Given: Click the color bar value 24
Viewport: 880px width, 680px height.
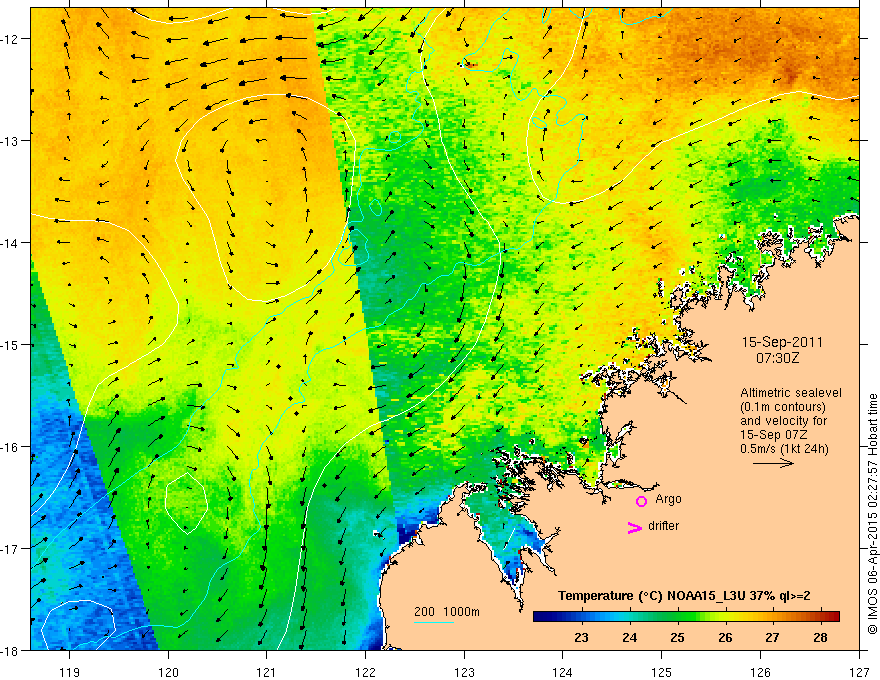Looking at the screenshot, I should (630, 638).
